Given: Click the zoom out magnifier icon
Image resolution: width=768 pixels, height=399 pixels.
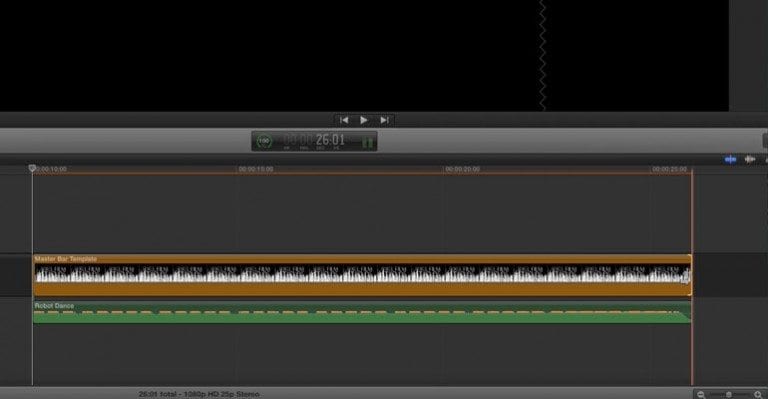Looking at the screenshot, I should tap(701, 395).
